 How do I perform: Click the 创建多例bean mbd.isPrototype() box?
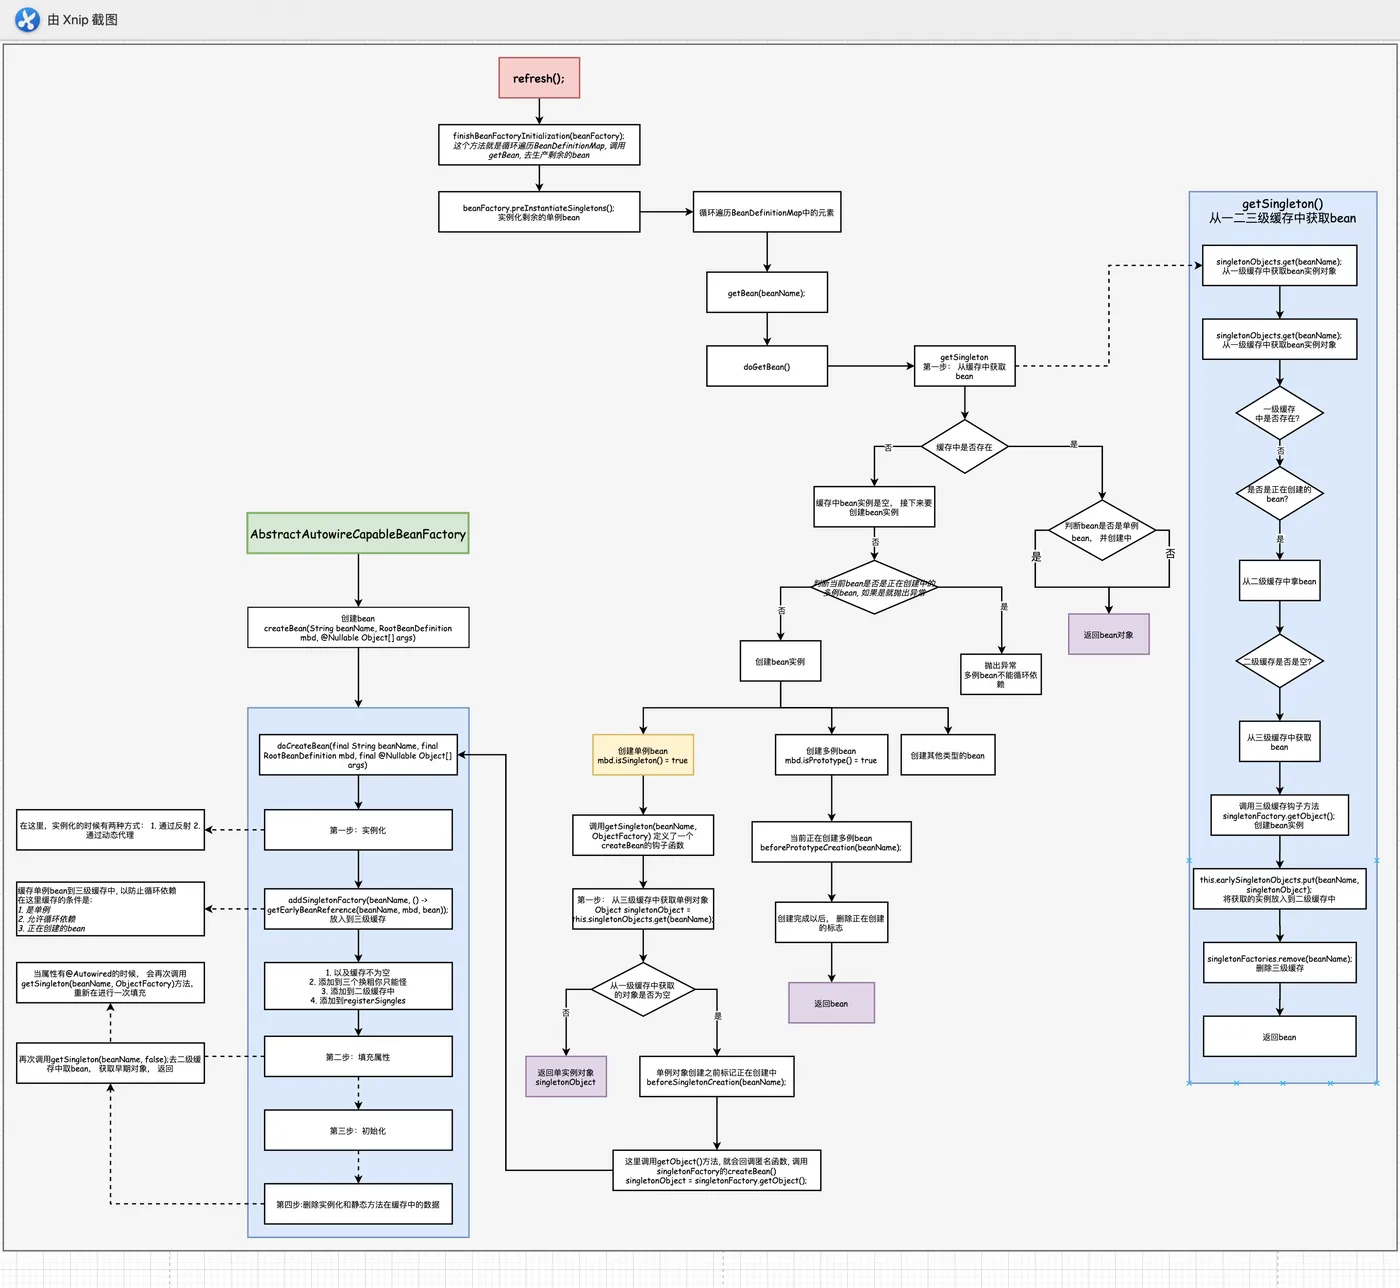tap(831, 755)
